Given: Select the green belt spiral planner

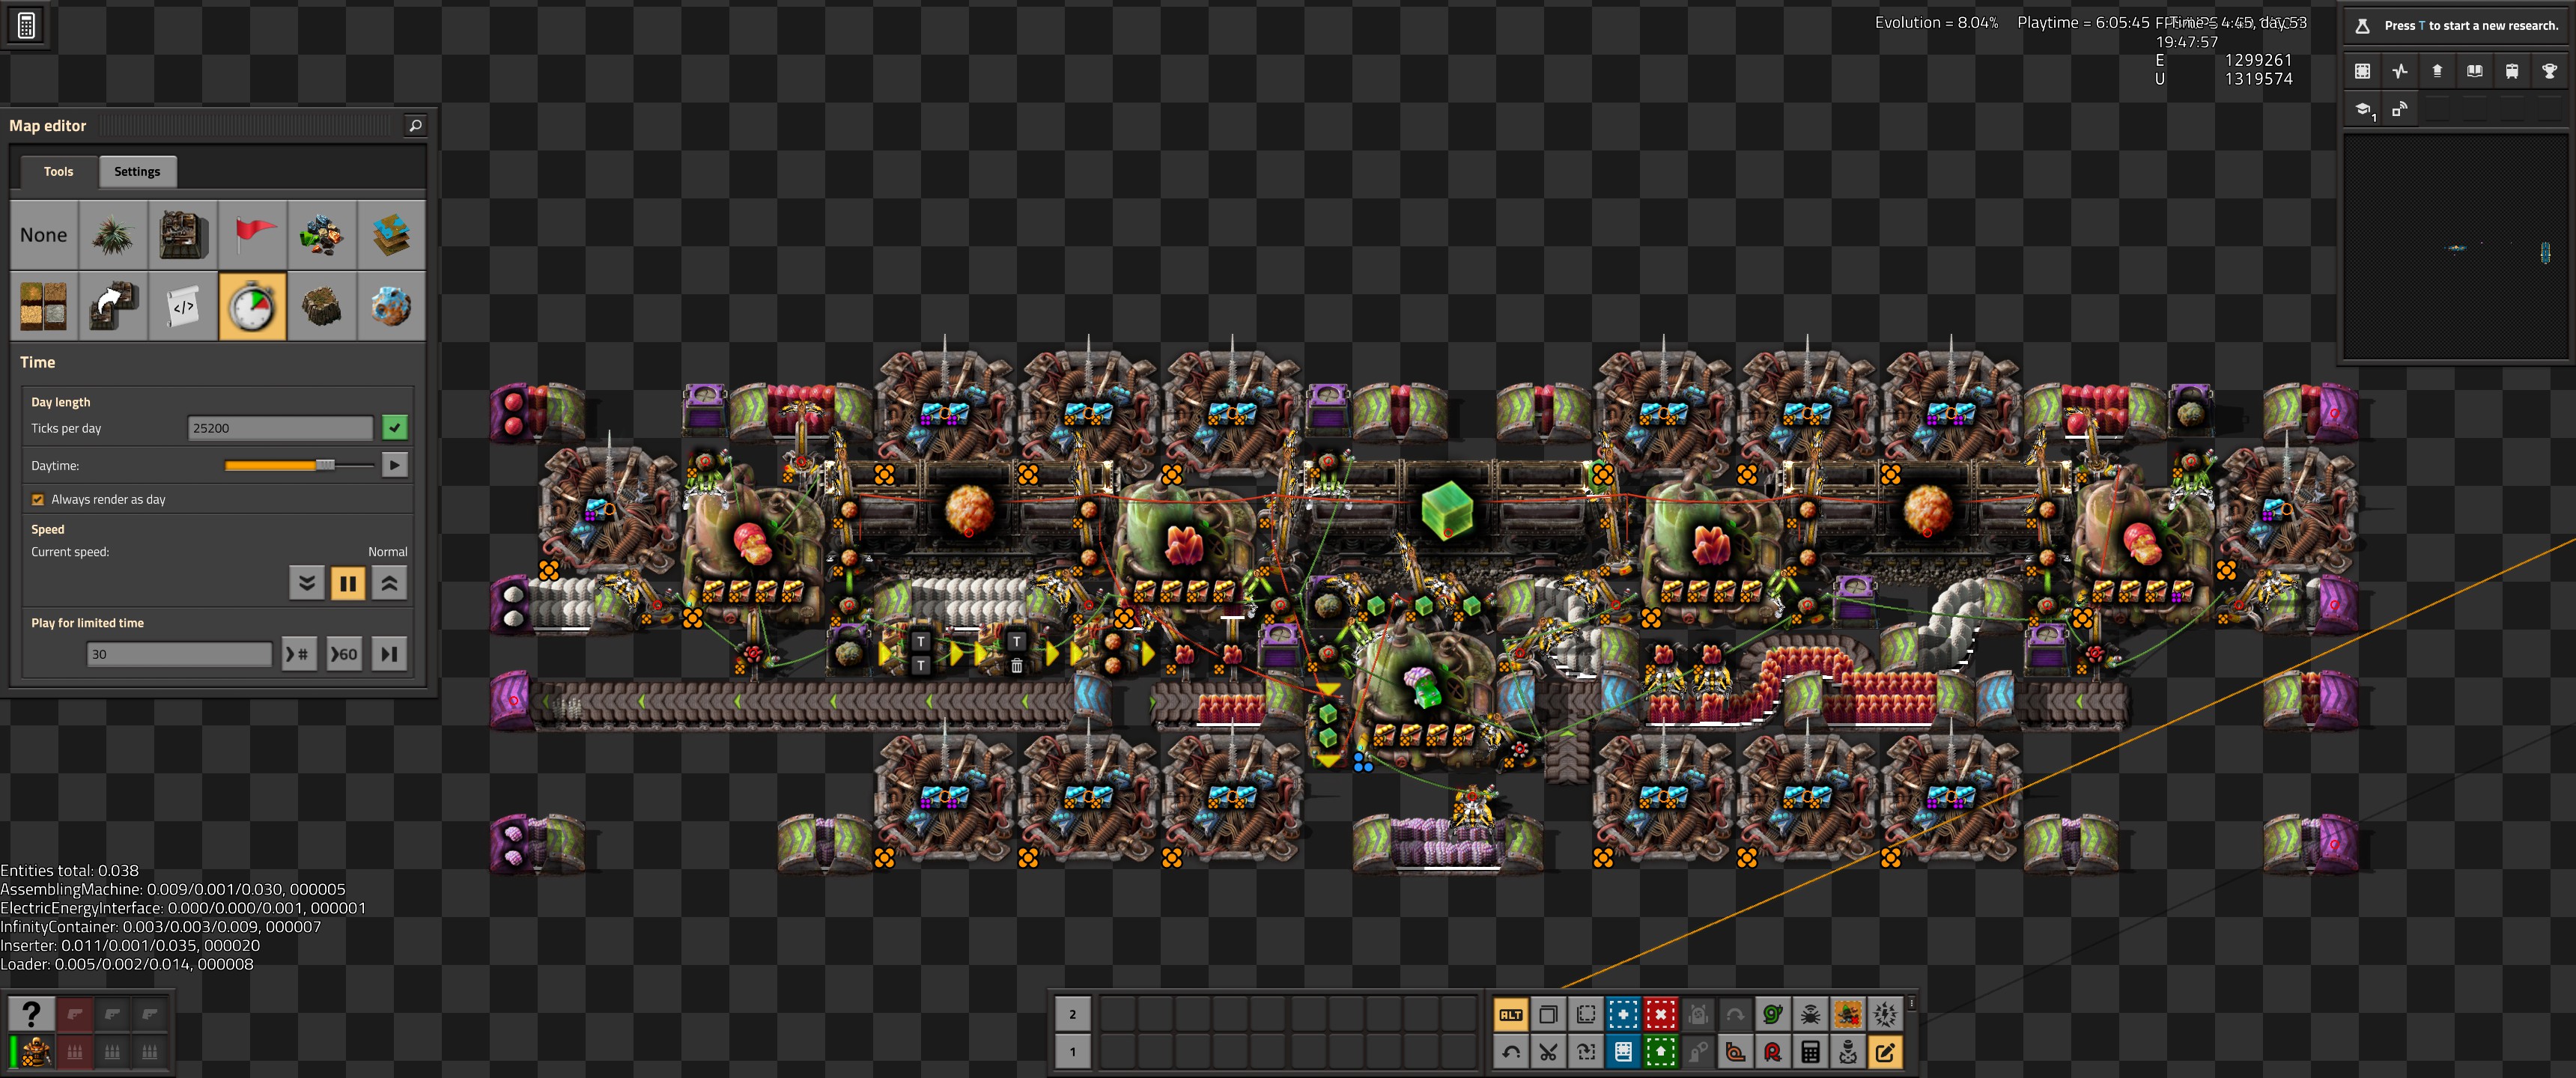Looking at the screenshot, I should coord(1773,1015).
